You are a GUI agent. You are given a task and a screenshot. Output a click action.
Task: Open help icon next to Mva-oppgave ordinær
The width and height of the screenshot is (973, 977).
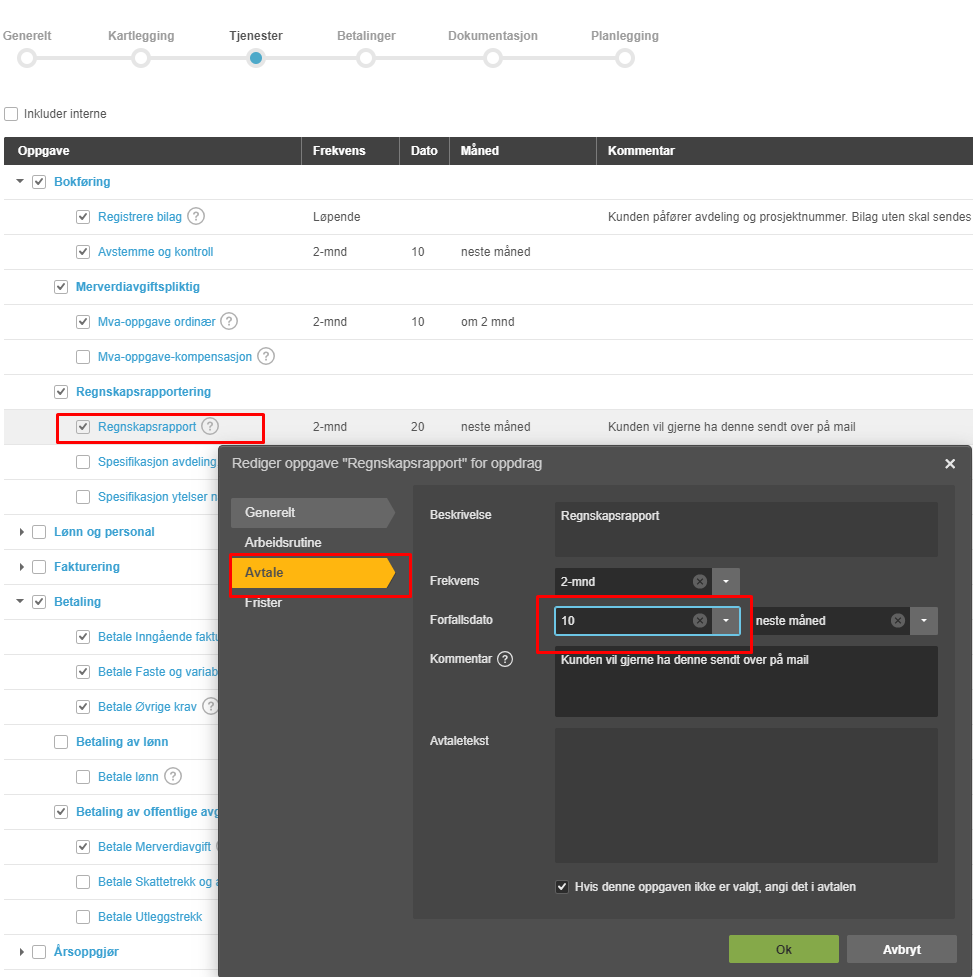tap(229, 321)
